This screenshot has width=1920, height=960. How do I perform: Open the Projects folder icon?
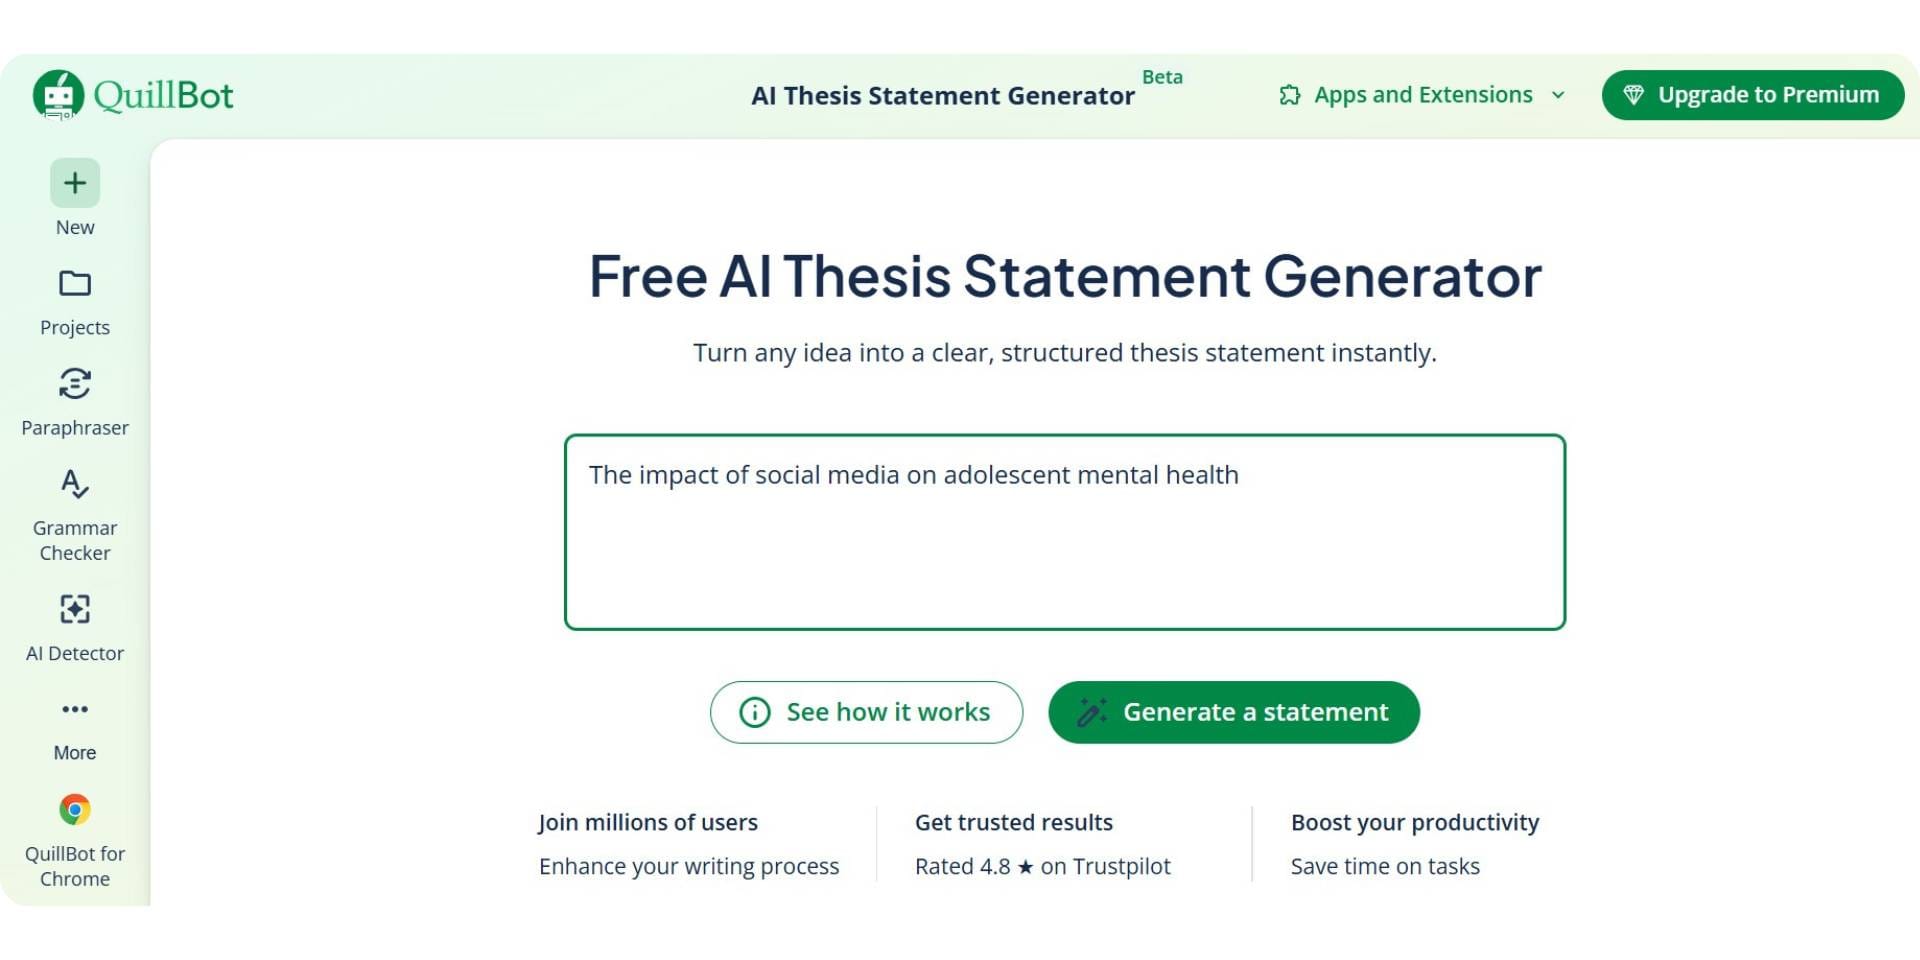point(74,284)
